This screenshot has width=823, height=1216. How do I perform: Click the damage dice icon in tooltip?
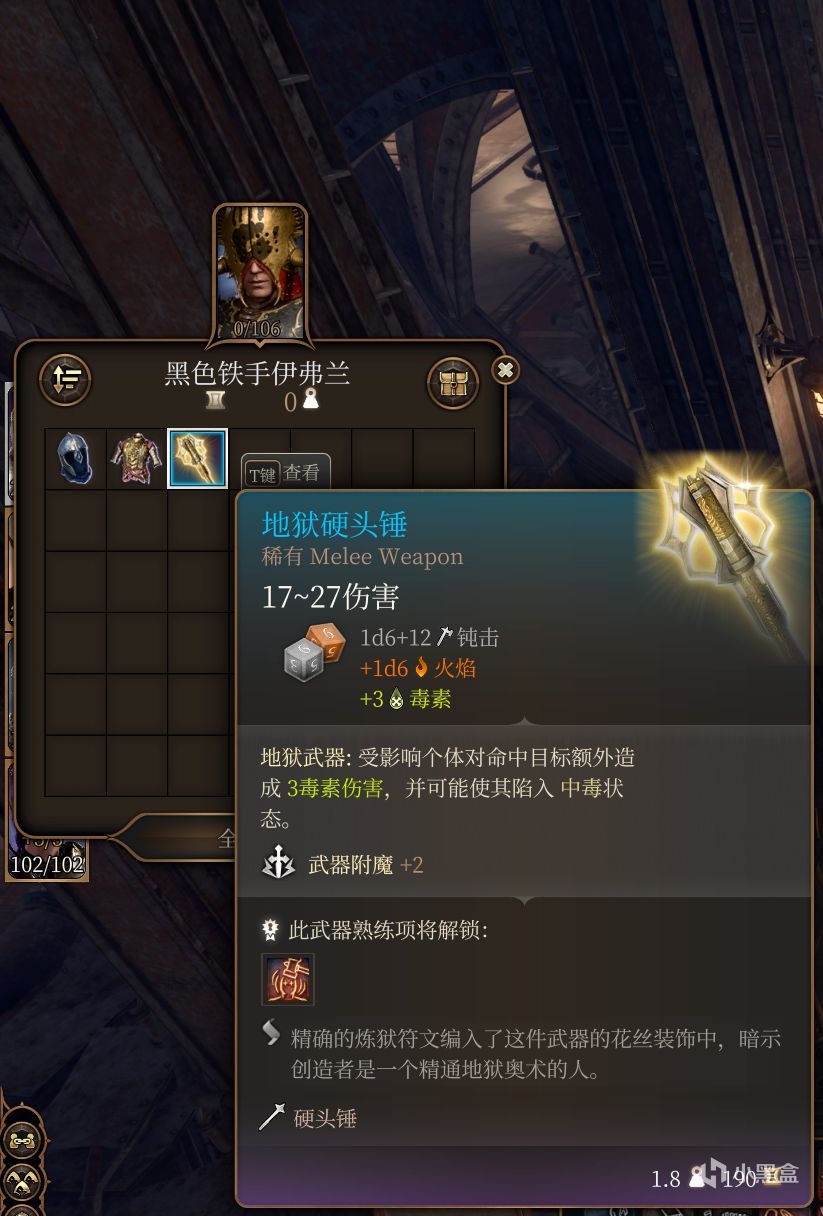(x=314, y=653)
